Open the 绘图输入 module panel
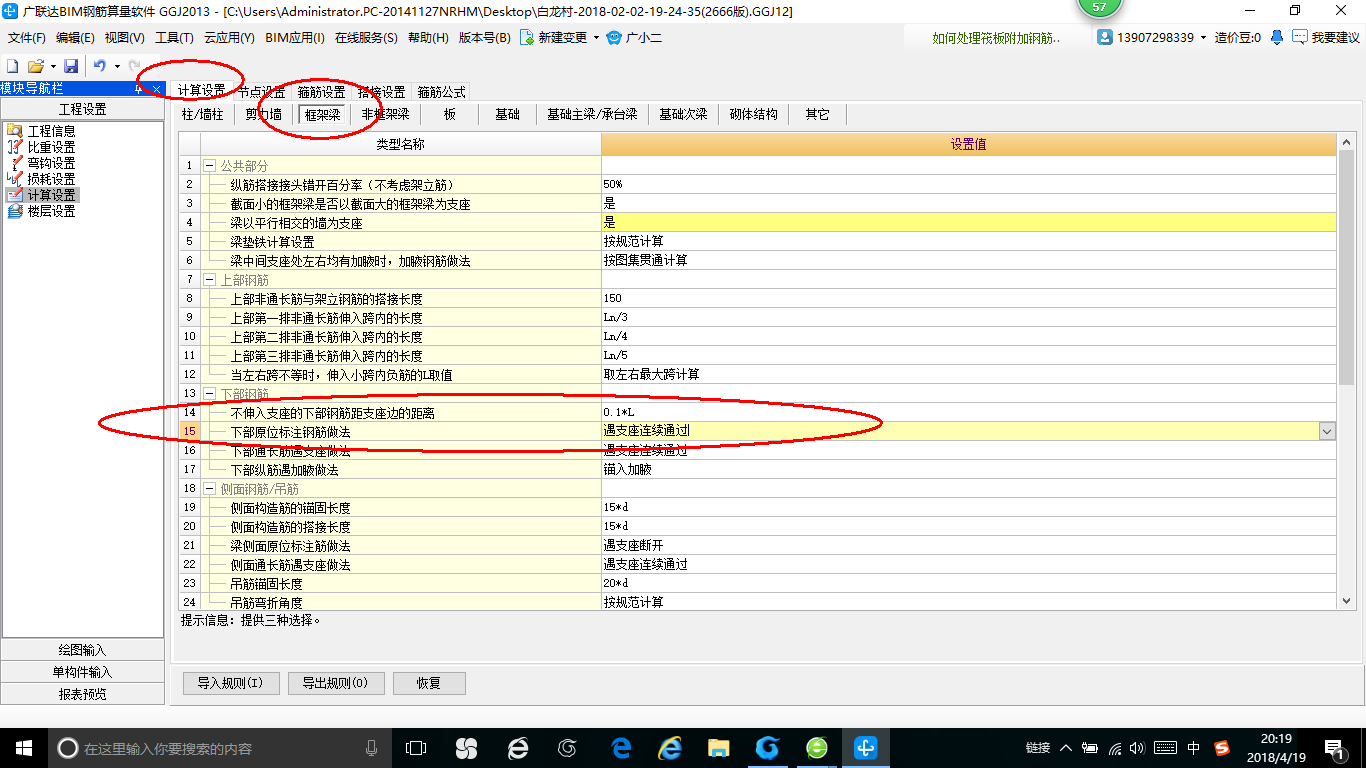 tap(82, 650)
